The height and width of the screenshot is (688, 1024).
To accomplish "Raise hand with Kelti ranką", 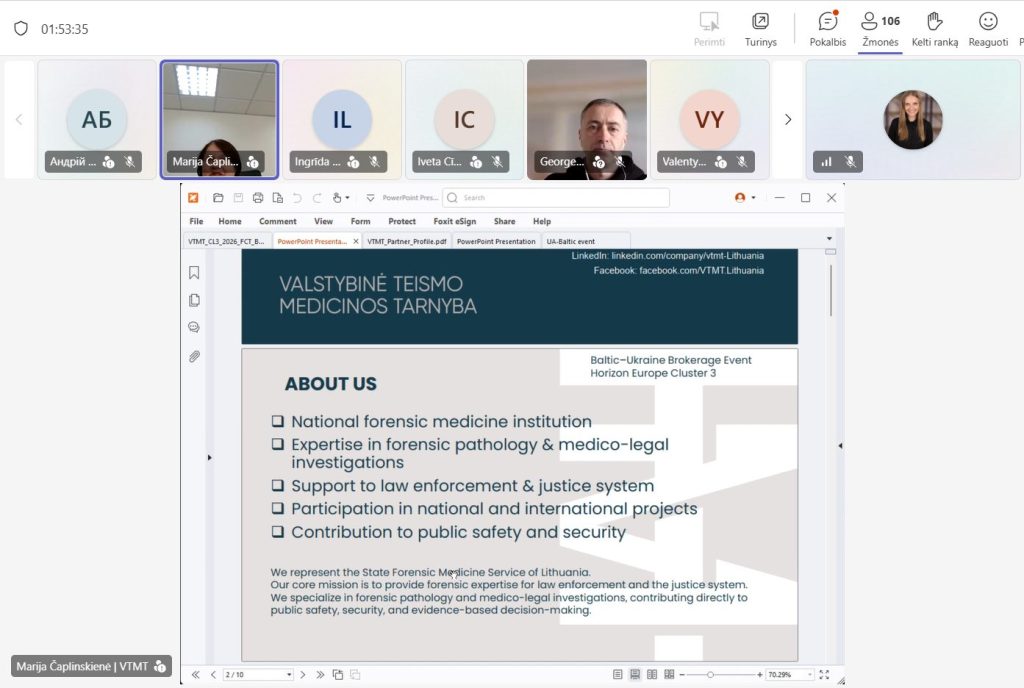I will tap(934, 28).
